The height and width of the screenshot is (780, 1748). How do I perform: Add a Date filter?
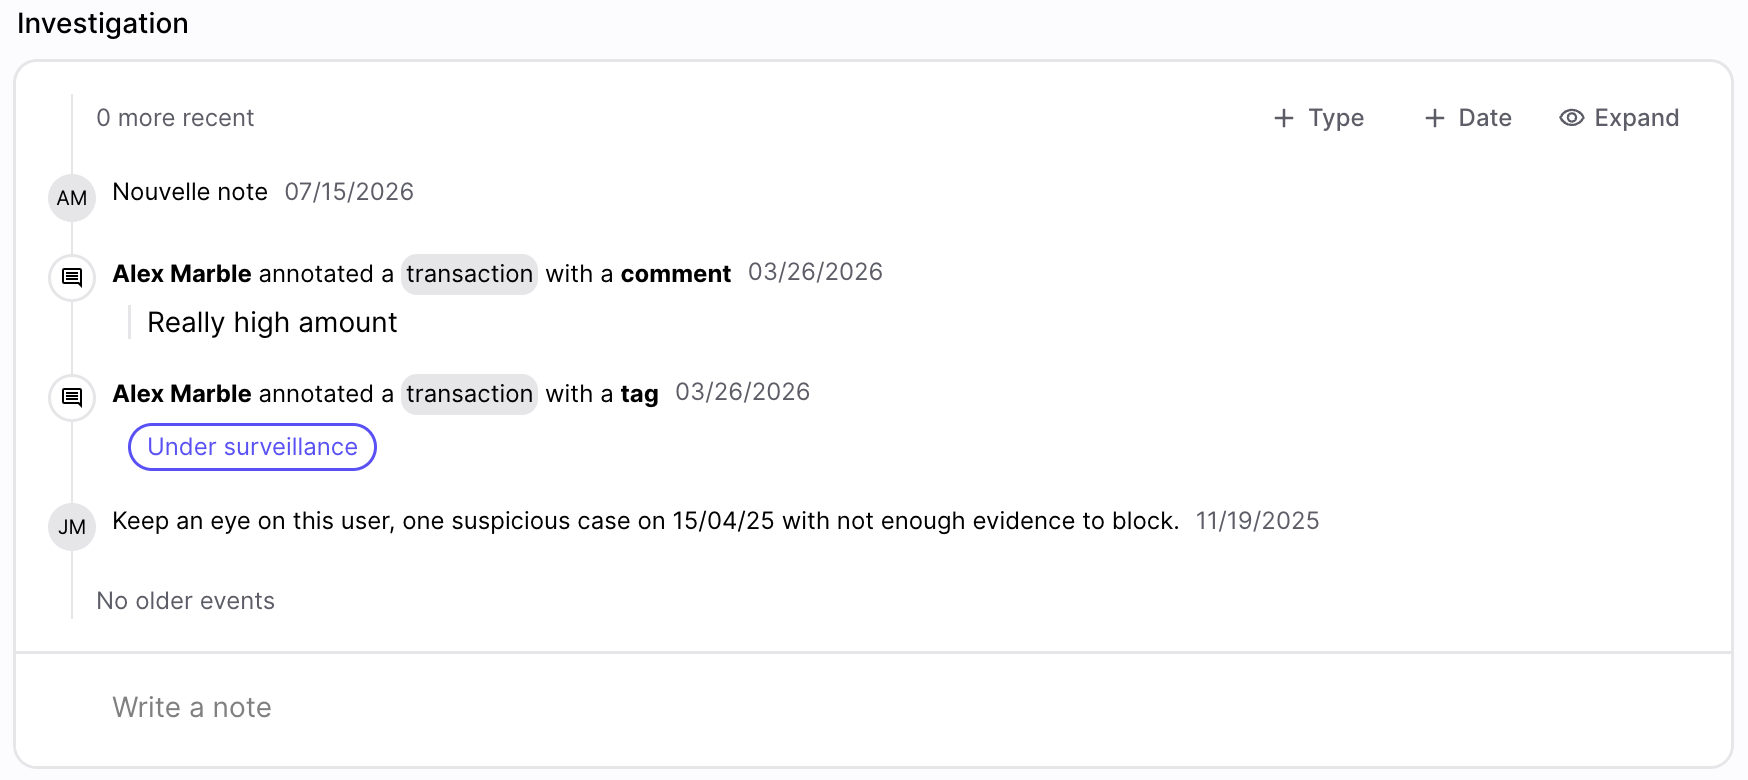(x=1468, y=118)
